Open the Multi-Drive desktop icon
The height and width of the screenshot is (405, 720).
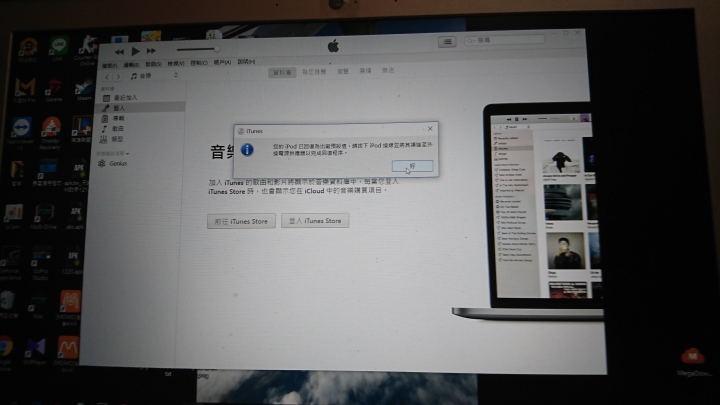pos(44,217)
